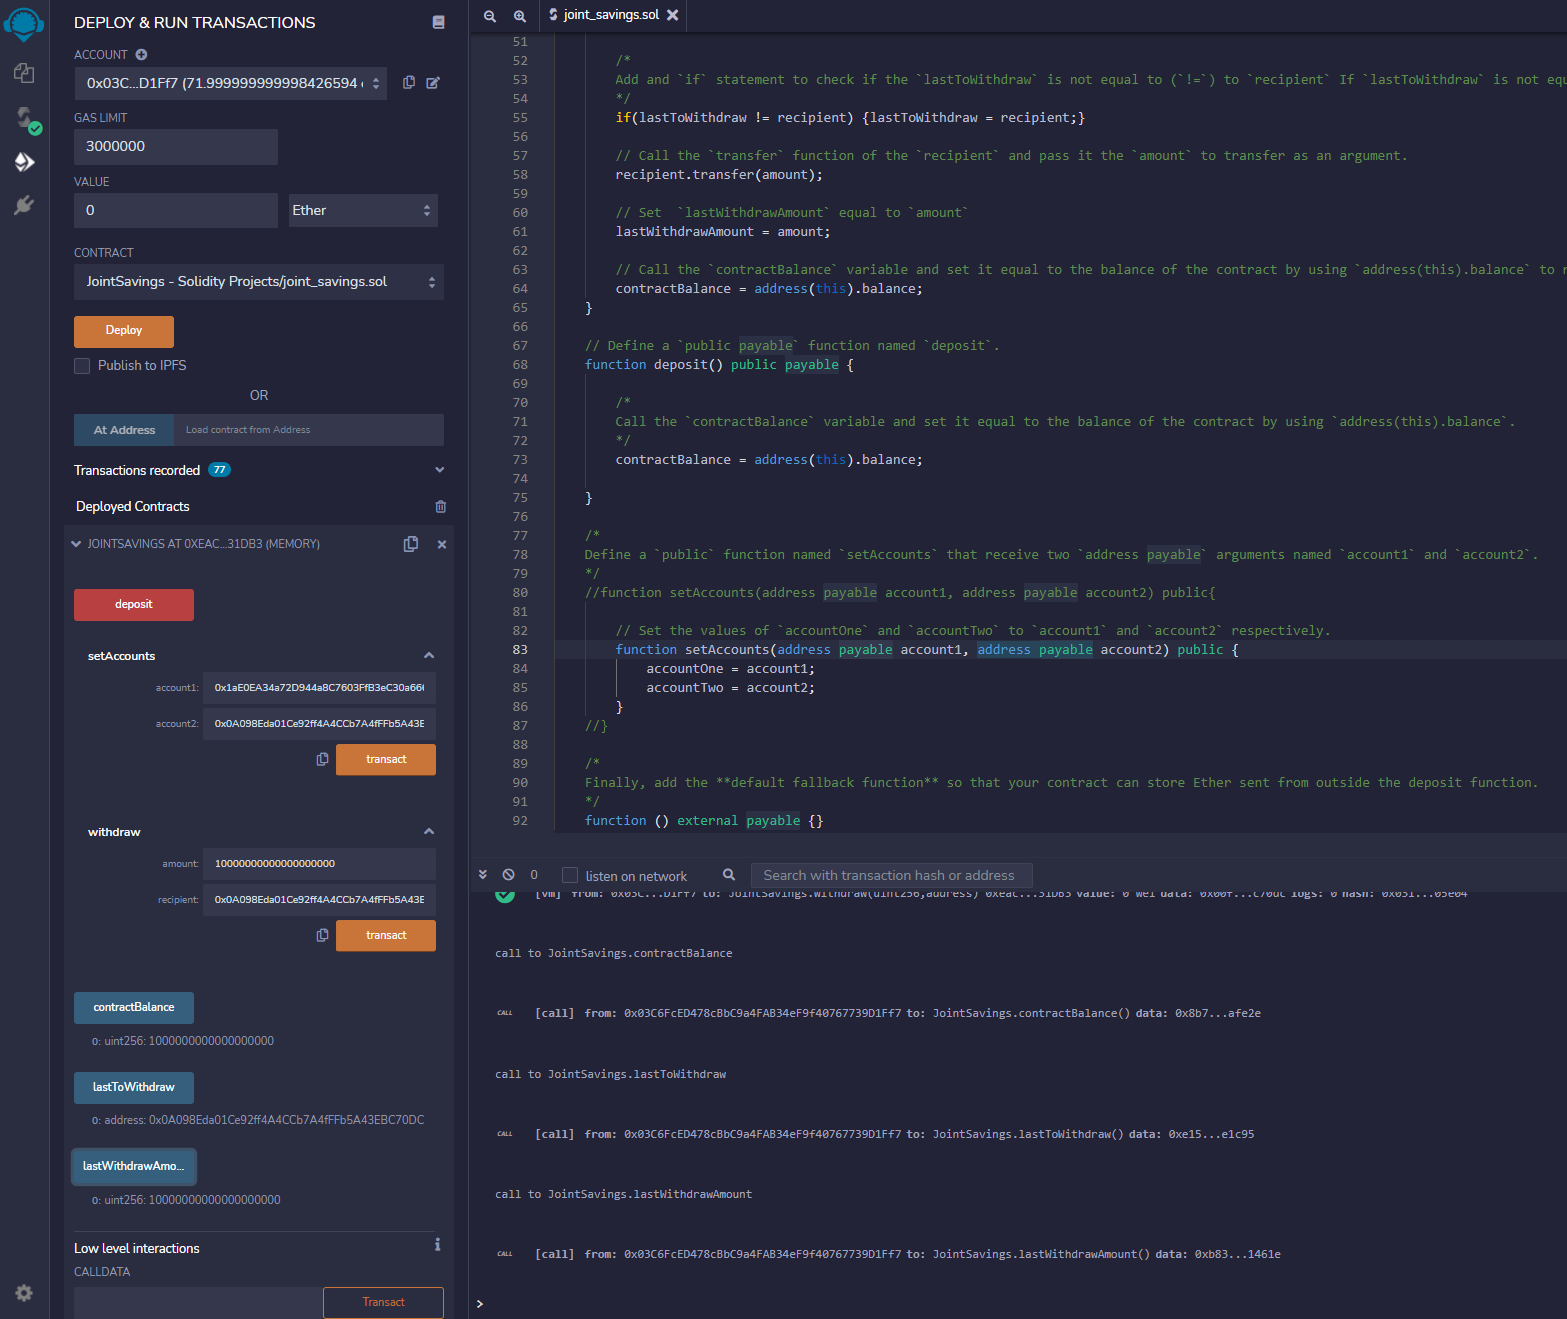Click orange Deploy button

[124, 331]
